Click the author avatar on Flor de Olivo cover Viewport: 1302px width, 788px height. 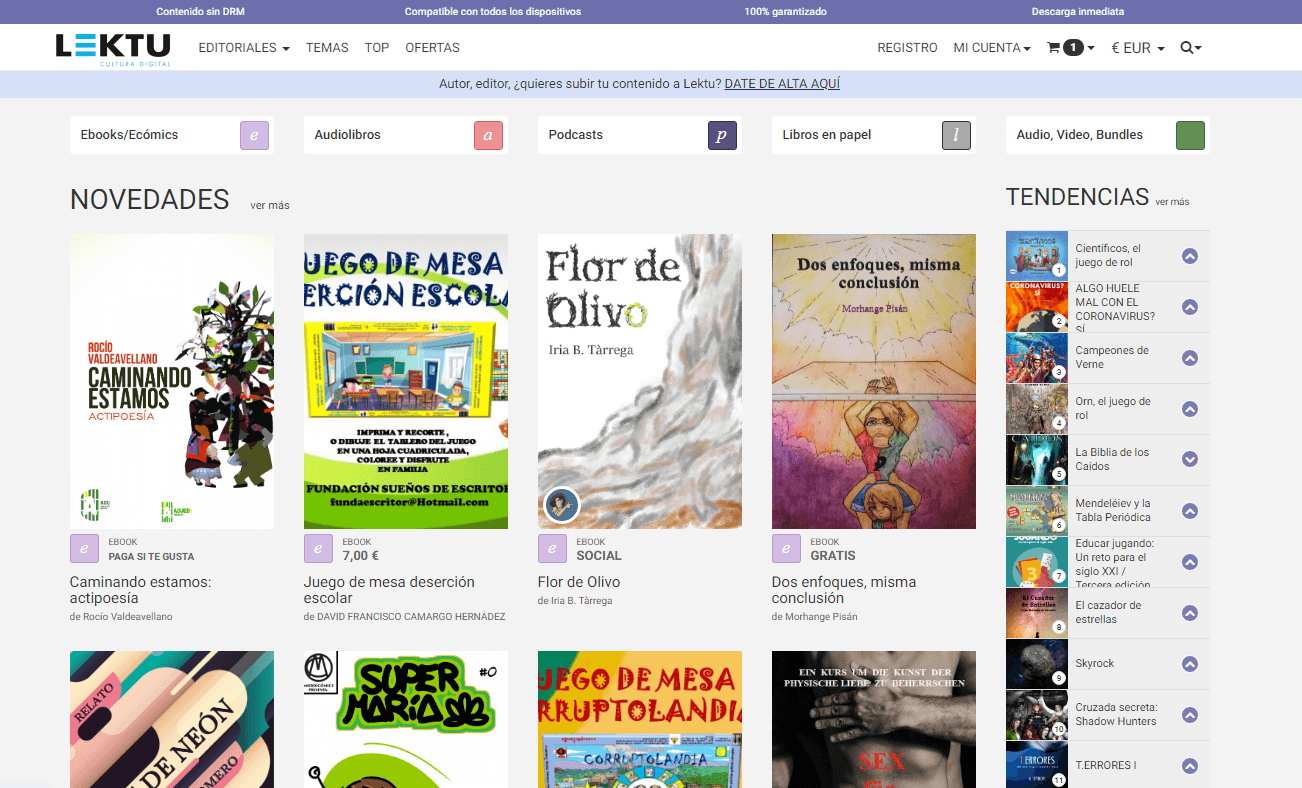[x=561, y=505]
